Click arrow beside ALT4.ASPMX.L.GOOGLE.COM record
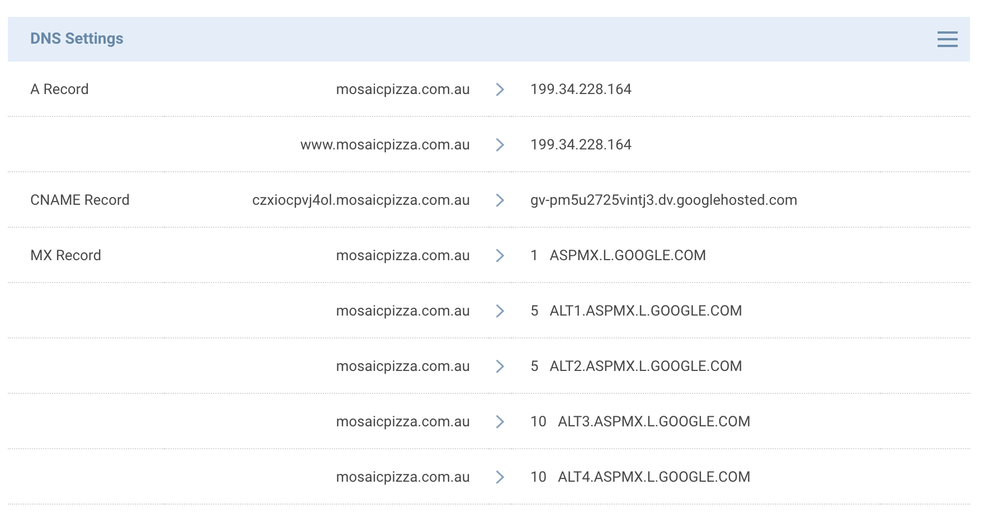The height and width of the screenshot is (517, 998). pyautogui.click(x=500, y=477)
